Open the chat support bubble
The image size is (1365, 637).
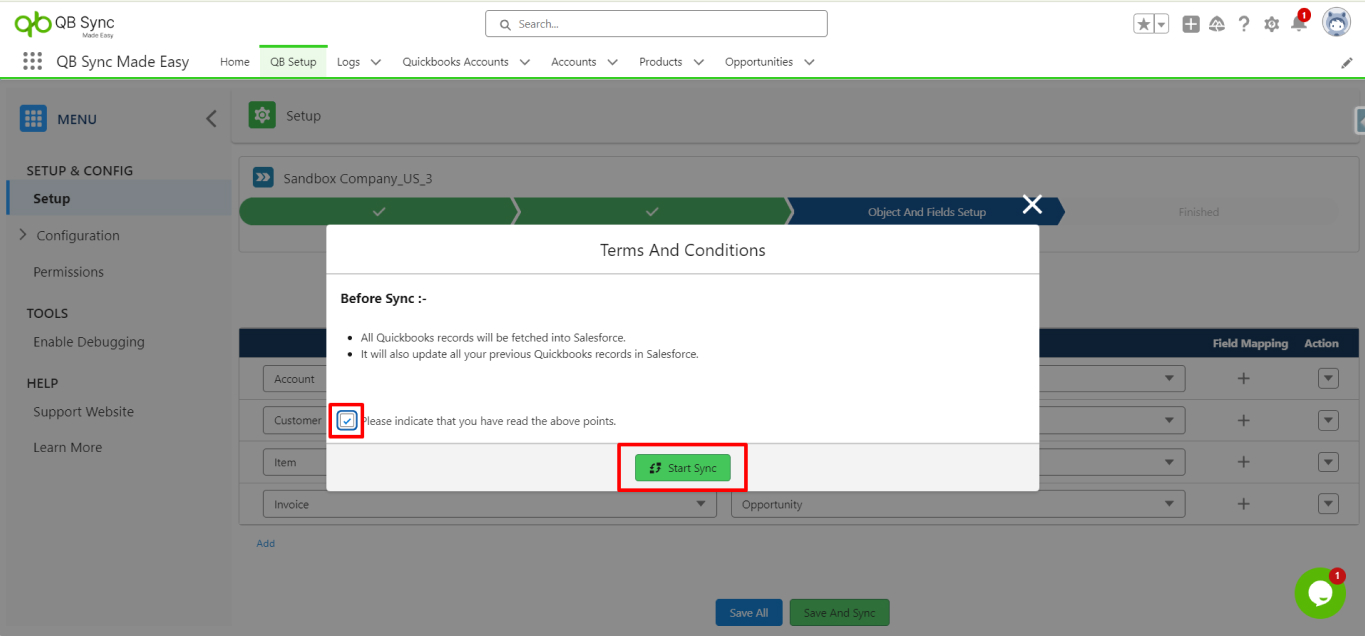[x=1319, y=593]
